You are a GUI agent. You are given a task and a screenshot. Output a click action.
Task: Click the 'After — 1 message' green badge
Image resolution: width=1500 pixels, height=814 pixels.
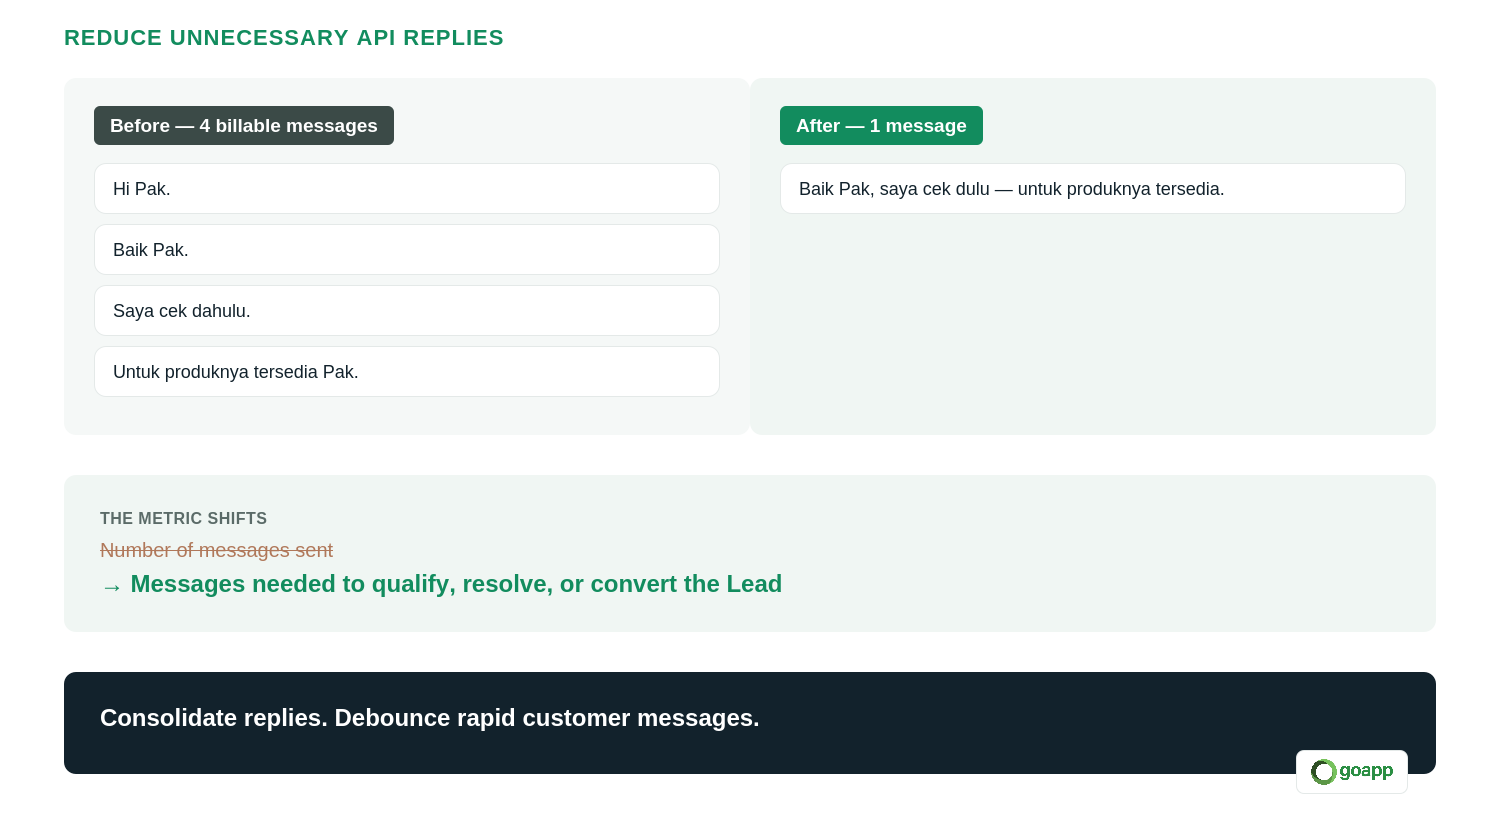[881, 126]
